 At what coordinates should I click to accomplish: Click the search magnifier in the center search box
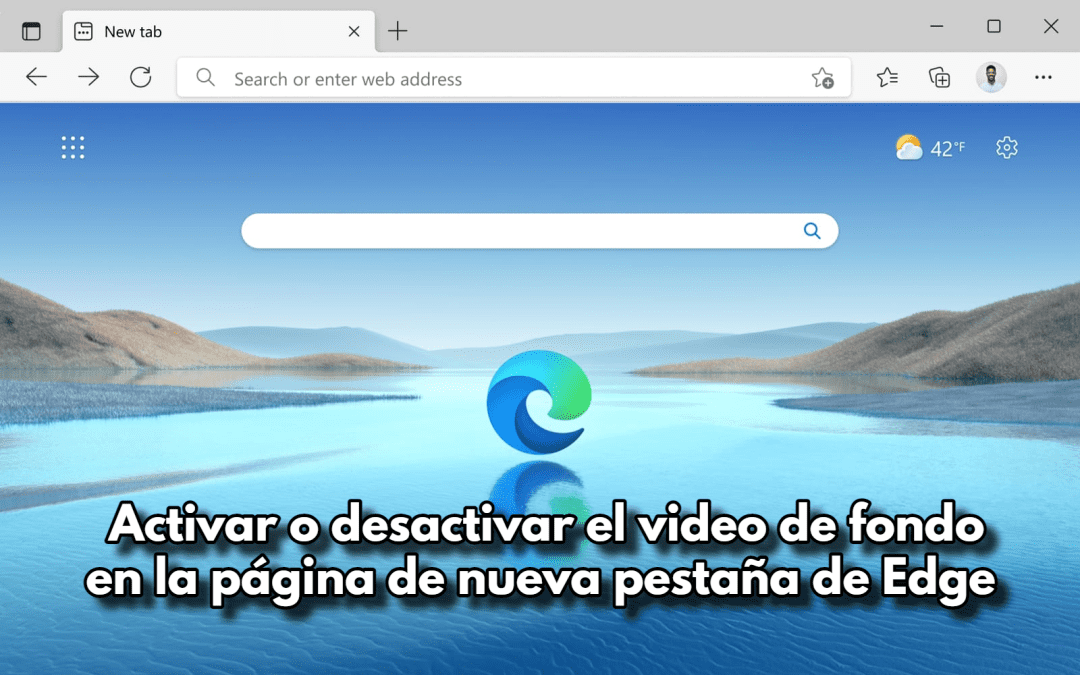click(812, 230)
